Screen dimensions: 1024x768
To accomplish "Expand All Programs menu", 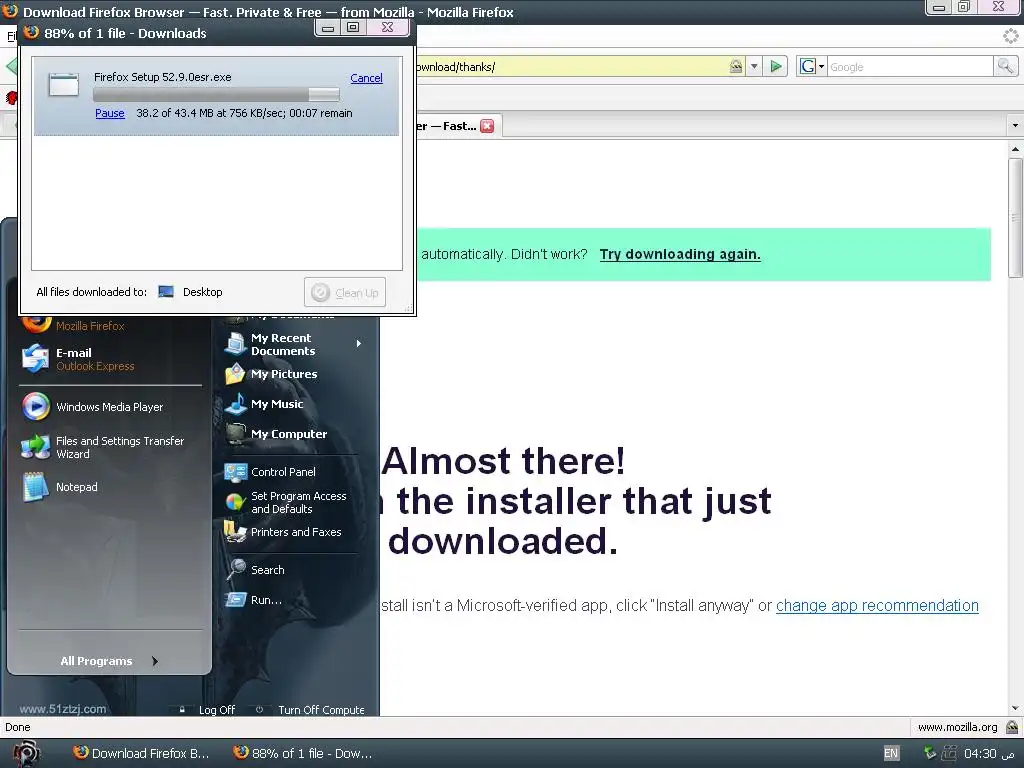I will coord(110,661).
